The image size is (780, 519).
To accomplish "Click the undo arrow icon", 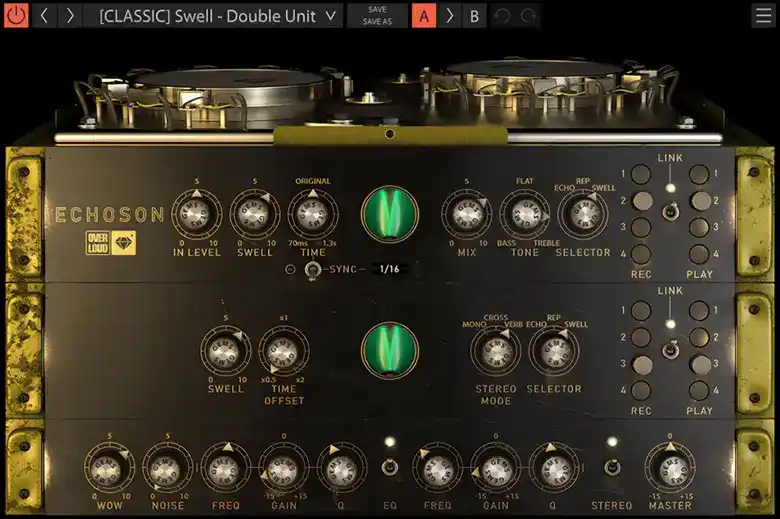I will tap(502, 15).
